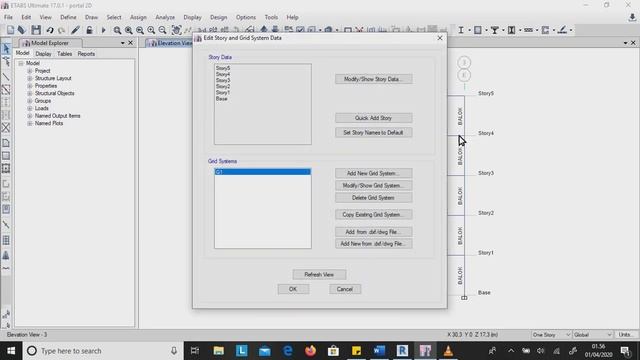
Task: Click Add New from .dxf/.dwg File button
Action: pyautogui.click(x=373, y=244)
